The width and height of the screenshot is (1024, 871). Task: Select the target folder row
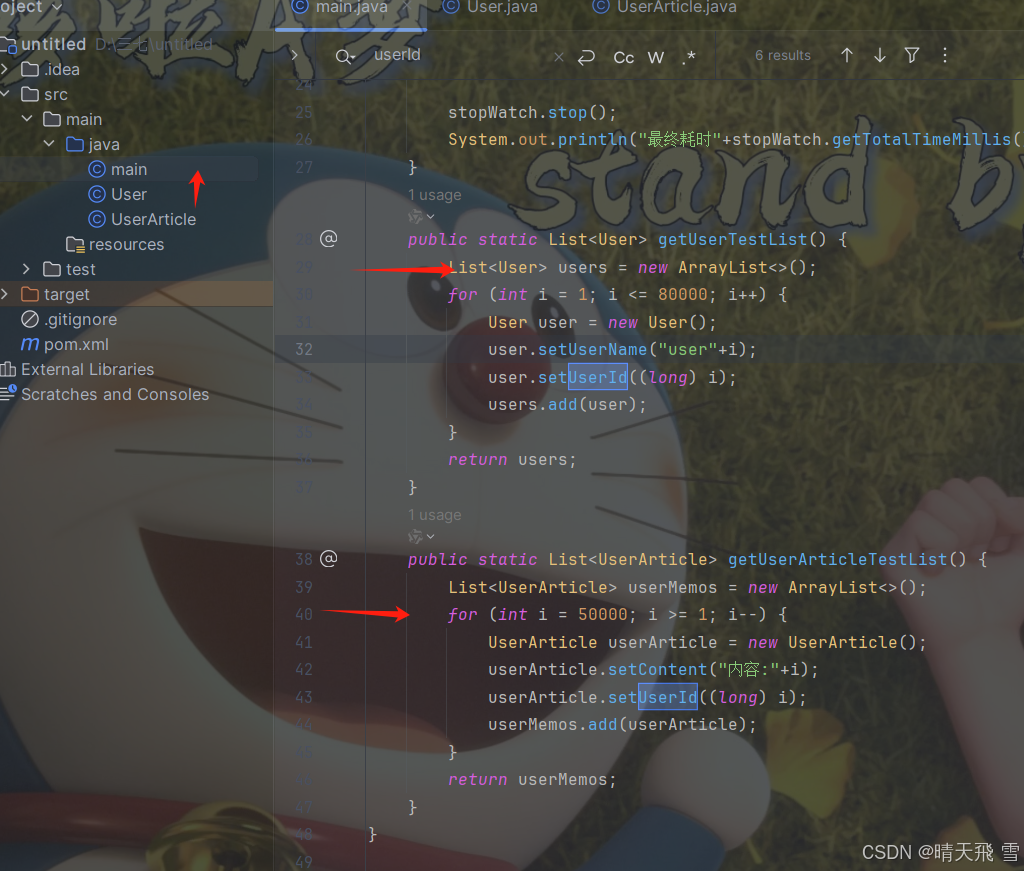[x=136, y=294]
